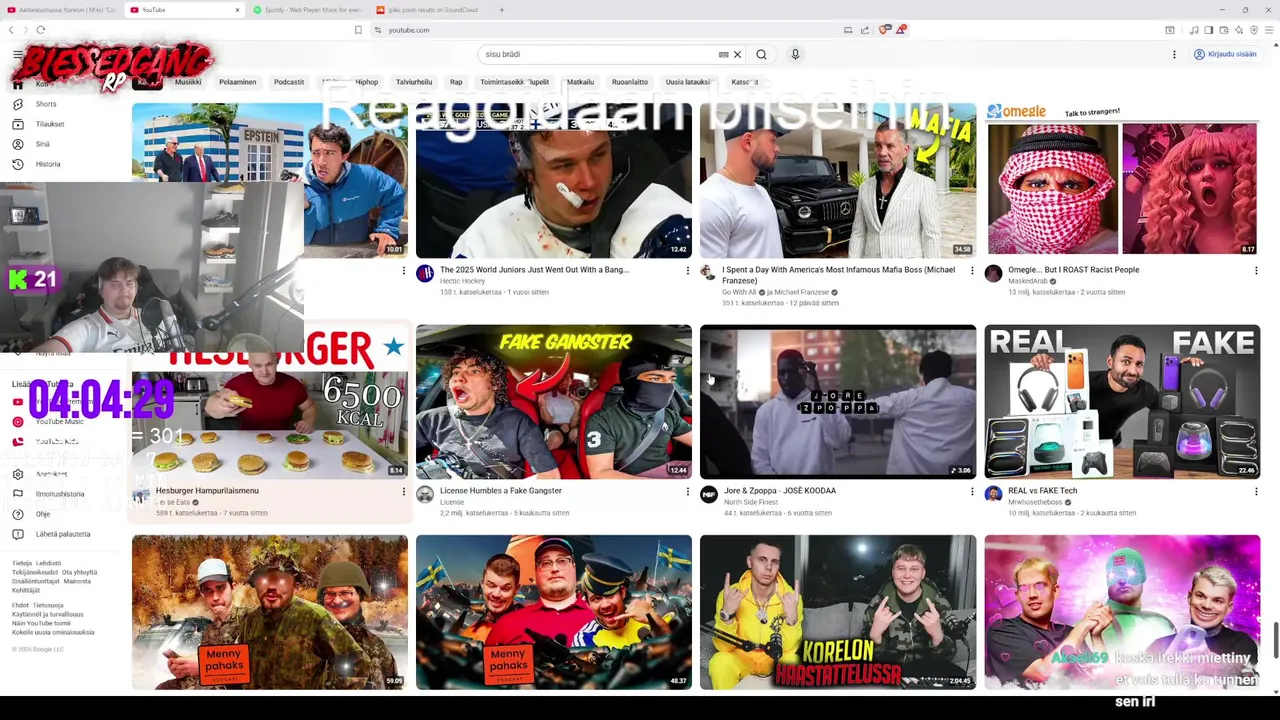
Task: Click the Hectic Hockey channel name
Action: pos(462,281)
